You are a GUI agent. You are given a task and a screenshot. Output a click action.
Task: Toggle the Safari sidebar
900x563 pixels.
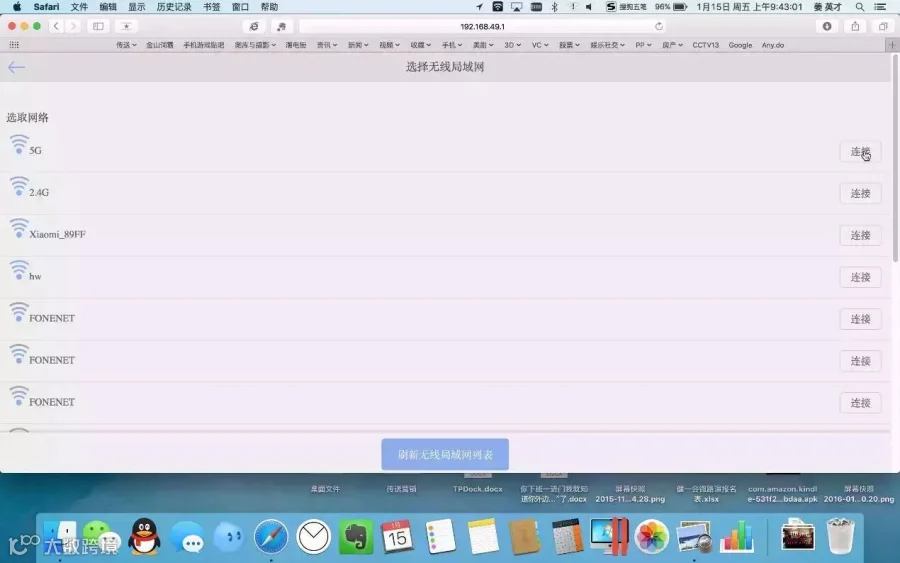point(98,26)
